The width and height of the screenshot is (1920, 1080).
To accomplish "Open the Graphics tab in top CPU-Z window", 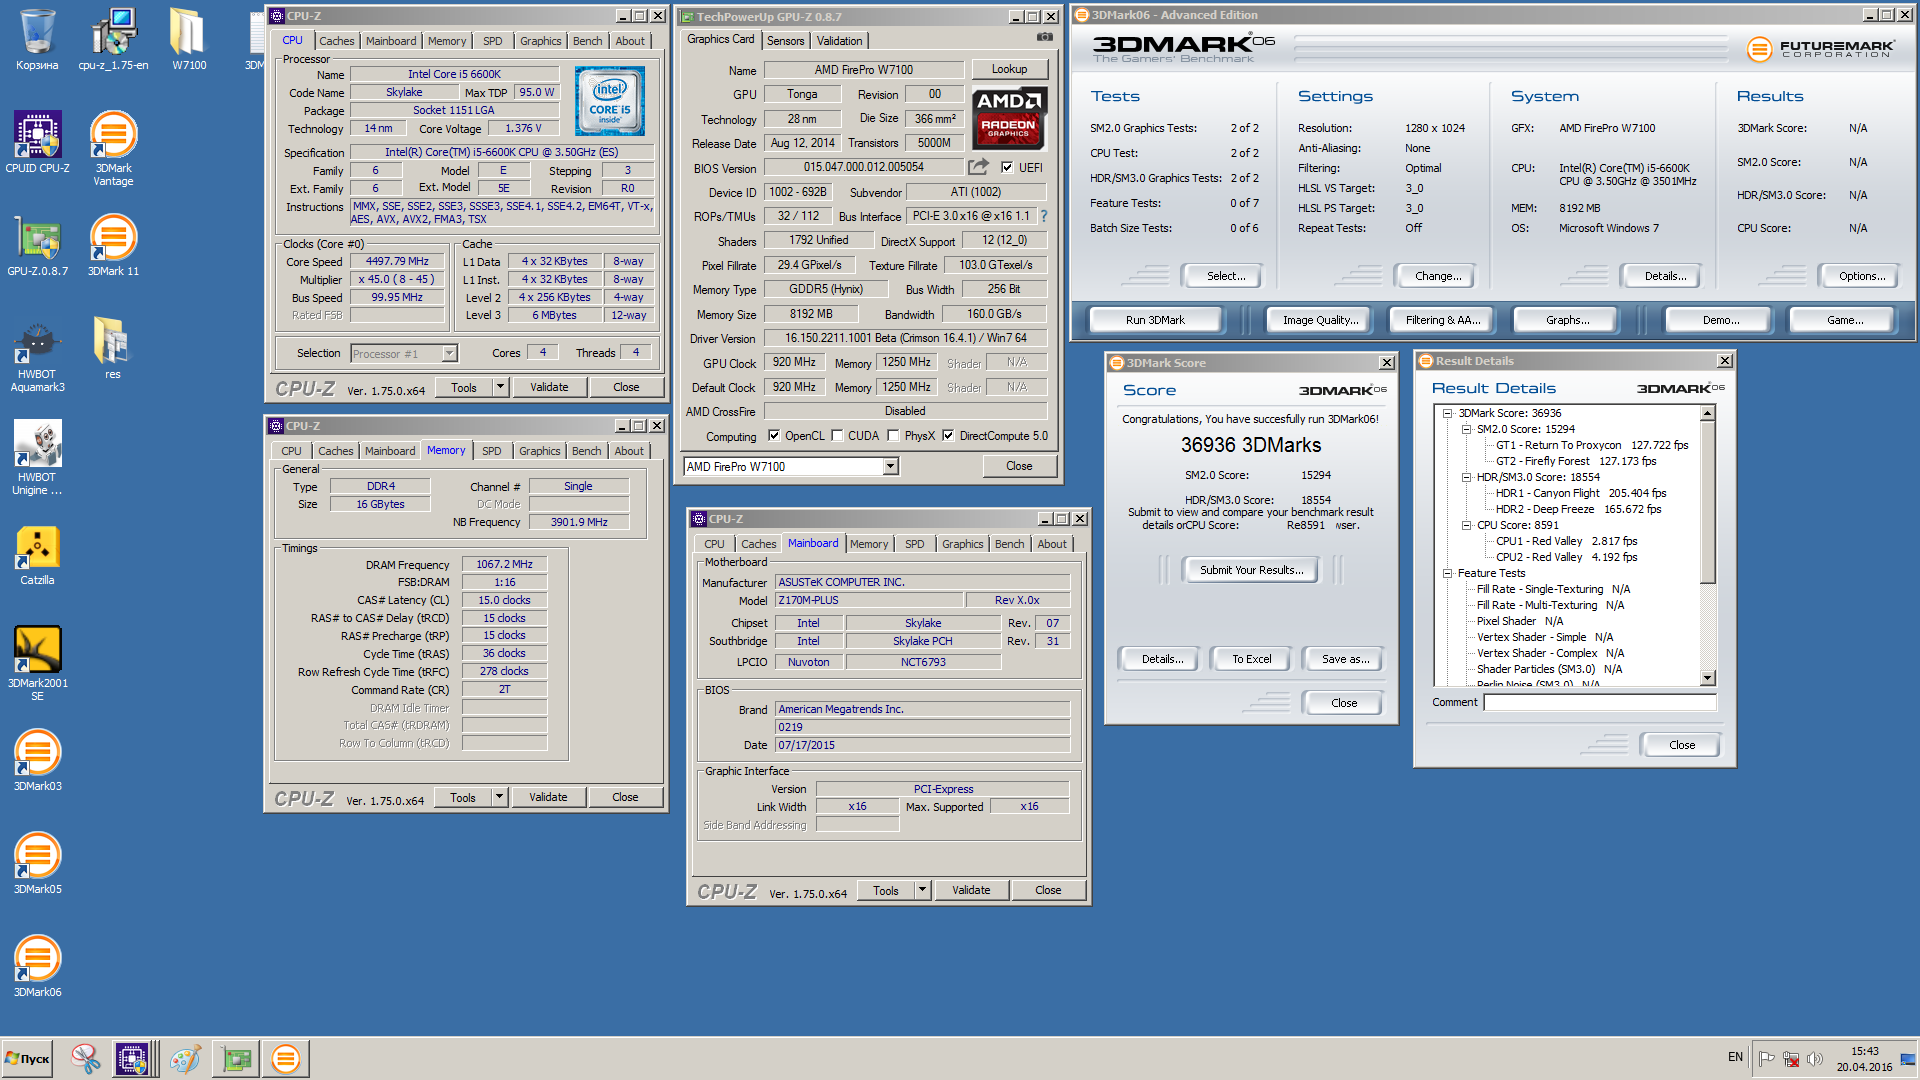I will [x=540, y=41].
